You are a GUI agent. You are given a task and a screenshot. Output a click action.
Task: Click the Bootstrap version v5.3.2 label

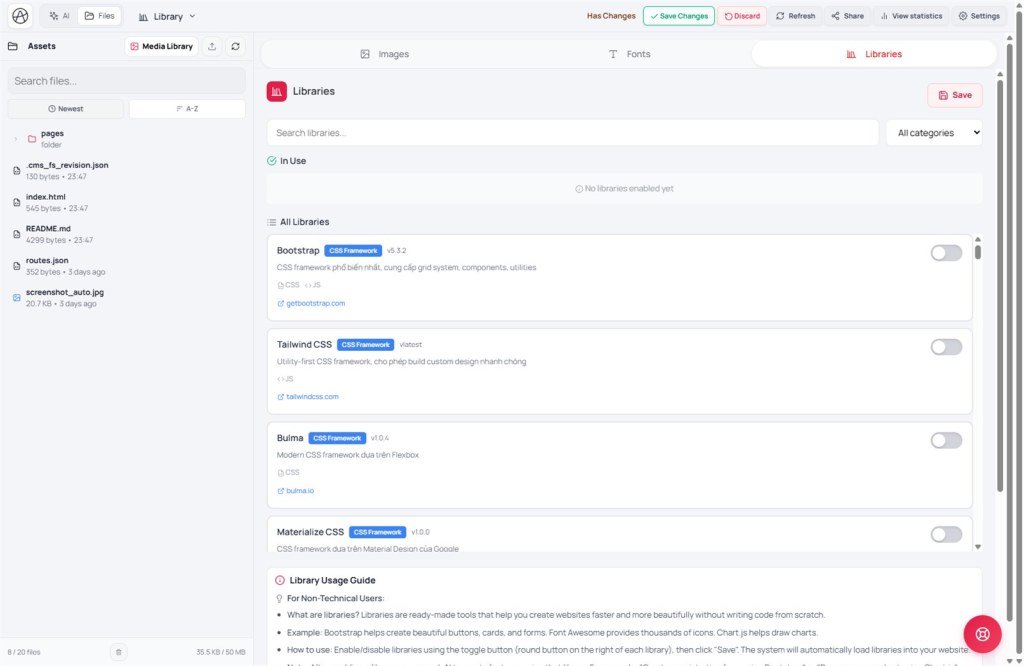tap(396, 251)
